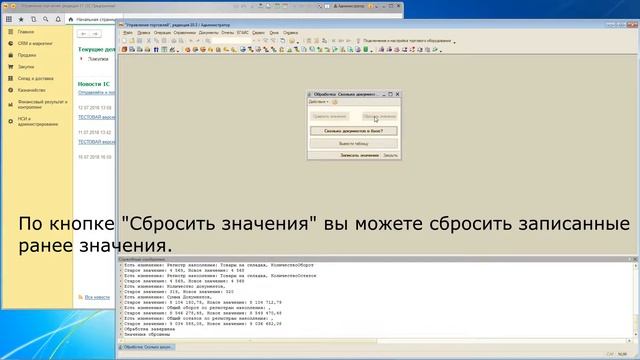
Task: Click the Финансовый результат chart icon in the sidebar
Action: click(11, 104)
